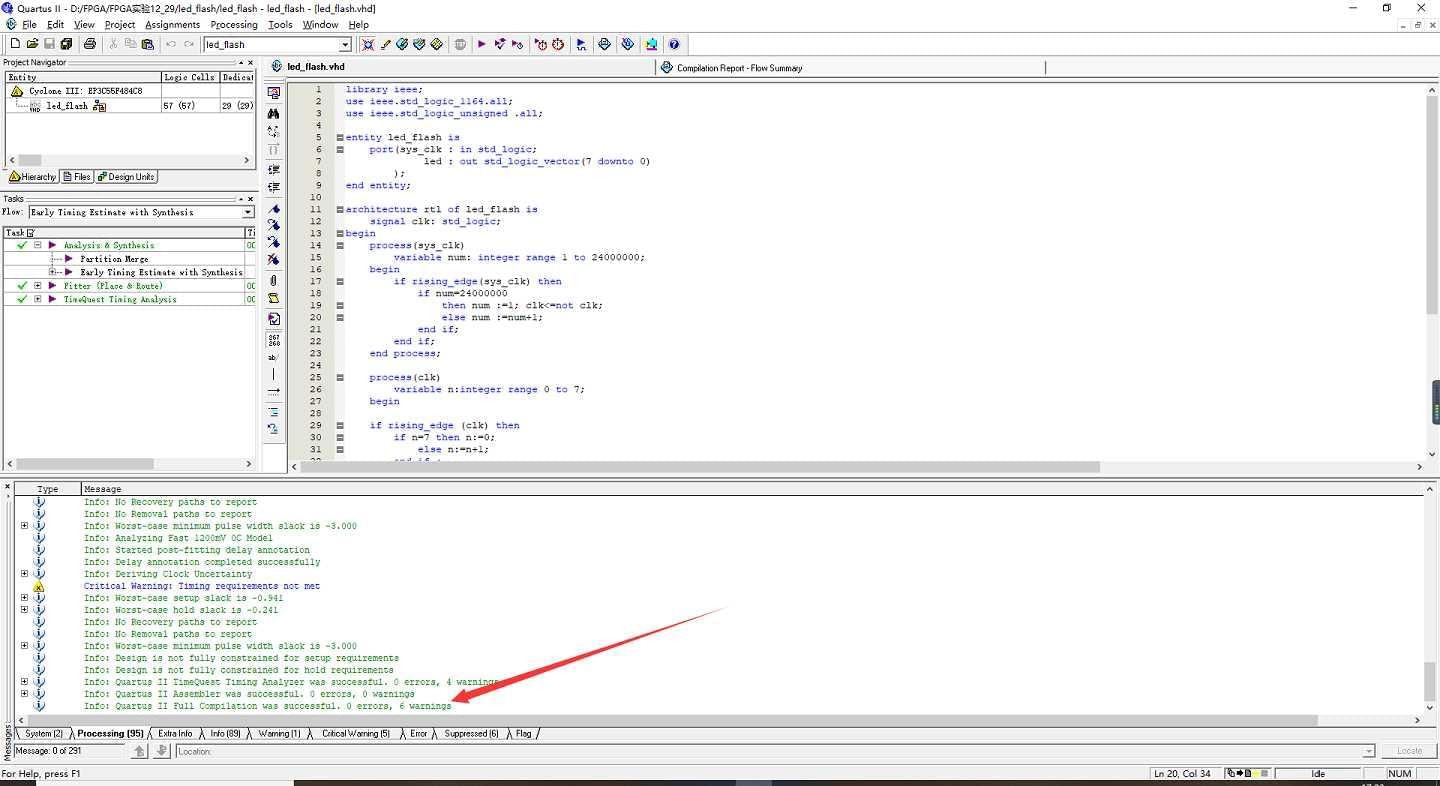Open the led_flash project dropdown
The image size is (1440, 786).
pos(345,44)
